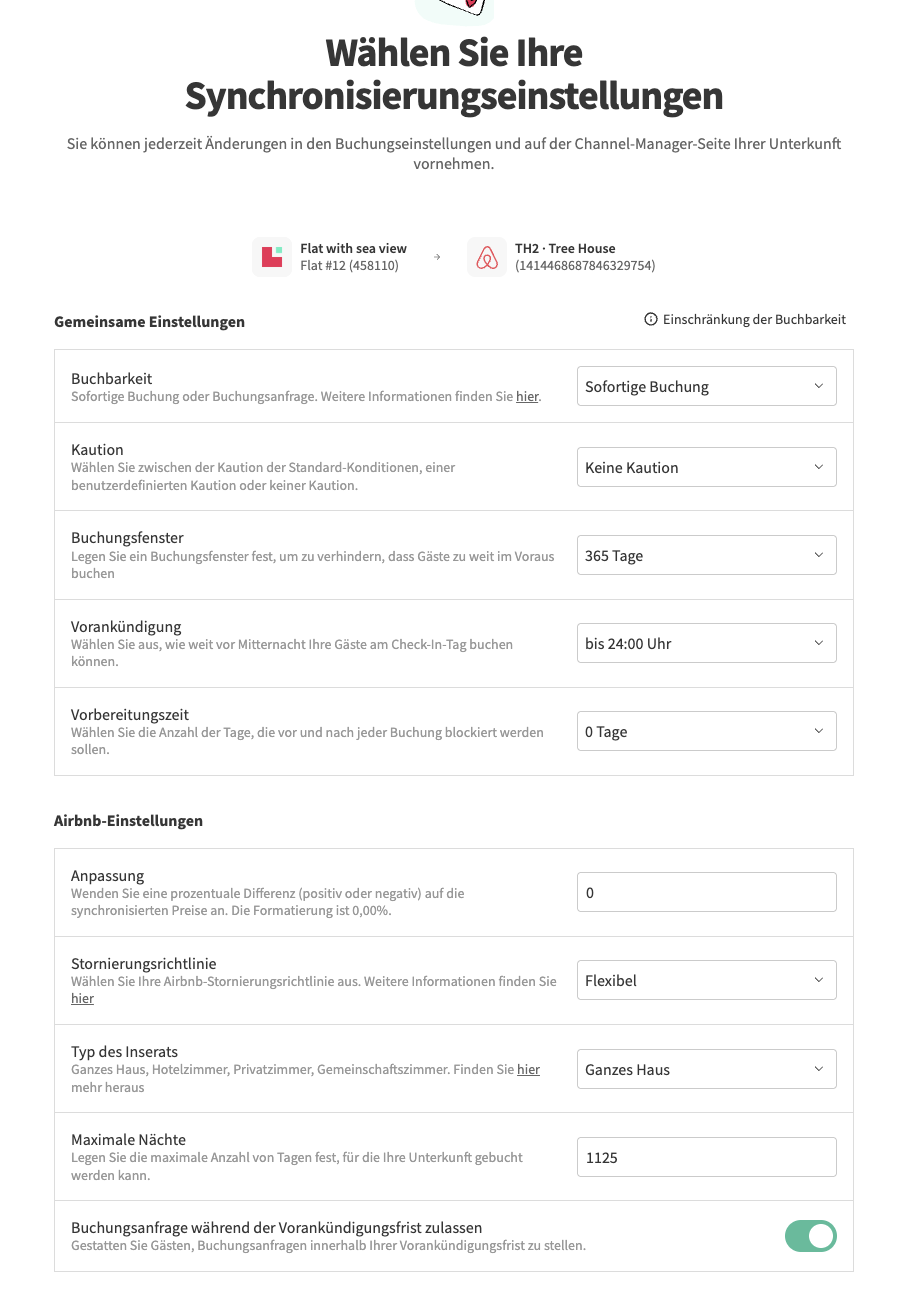Click the Airbnb logo icon
910x1312 pixels.
point(487,257)
